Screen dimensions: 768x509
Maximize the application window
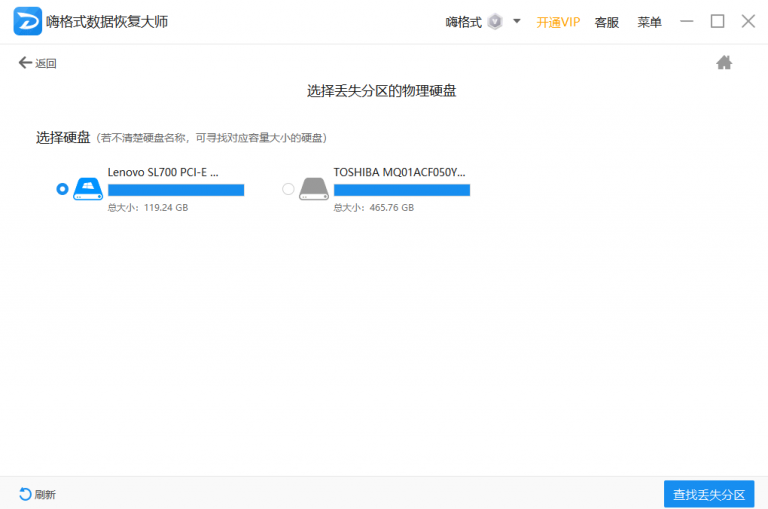click(x=717, y=21)
